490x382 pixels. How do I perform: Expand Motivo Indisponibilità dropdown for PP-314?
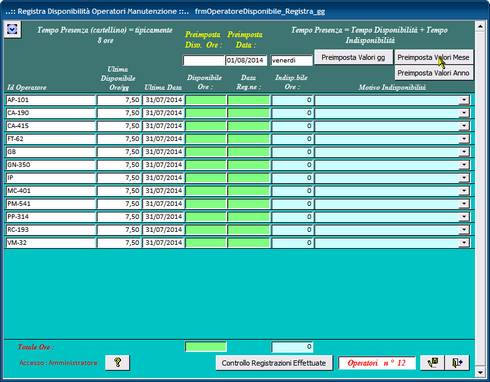[464, 217]
